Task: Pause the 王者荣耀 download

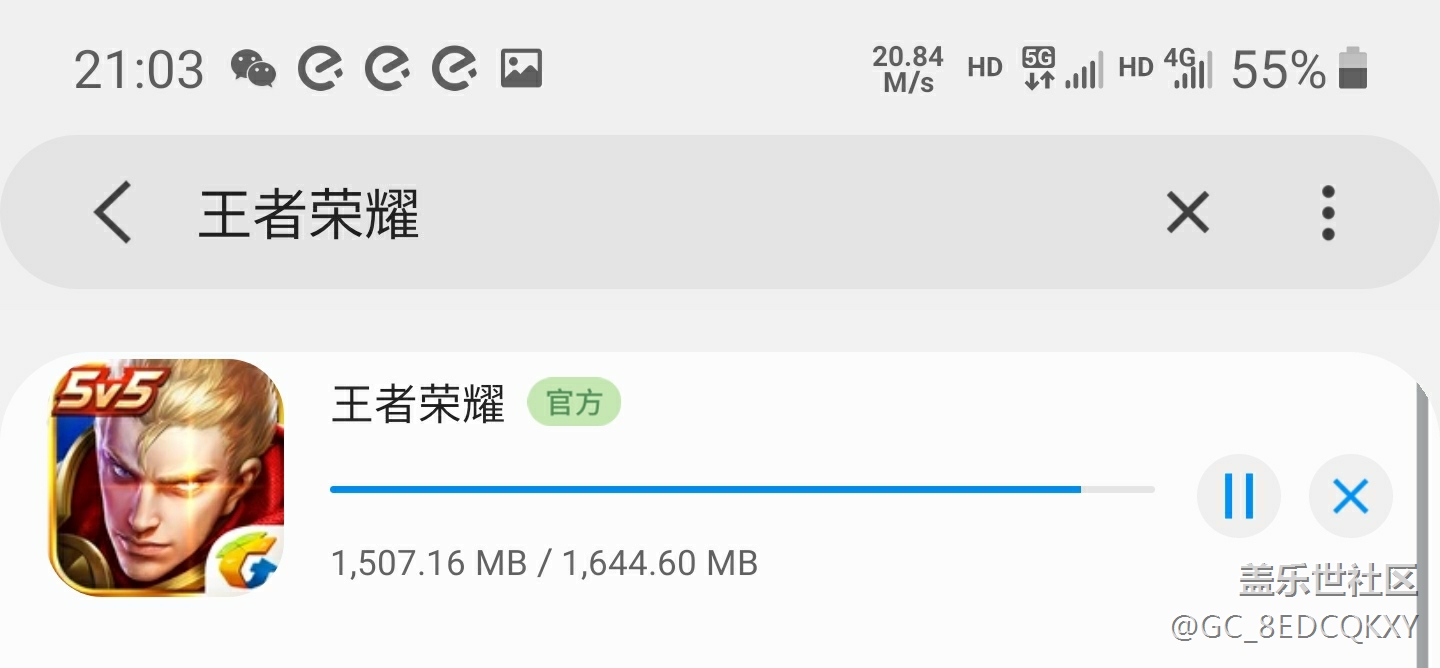Action: tap(1239, 496)
